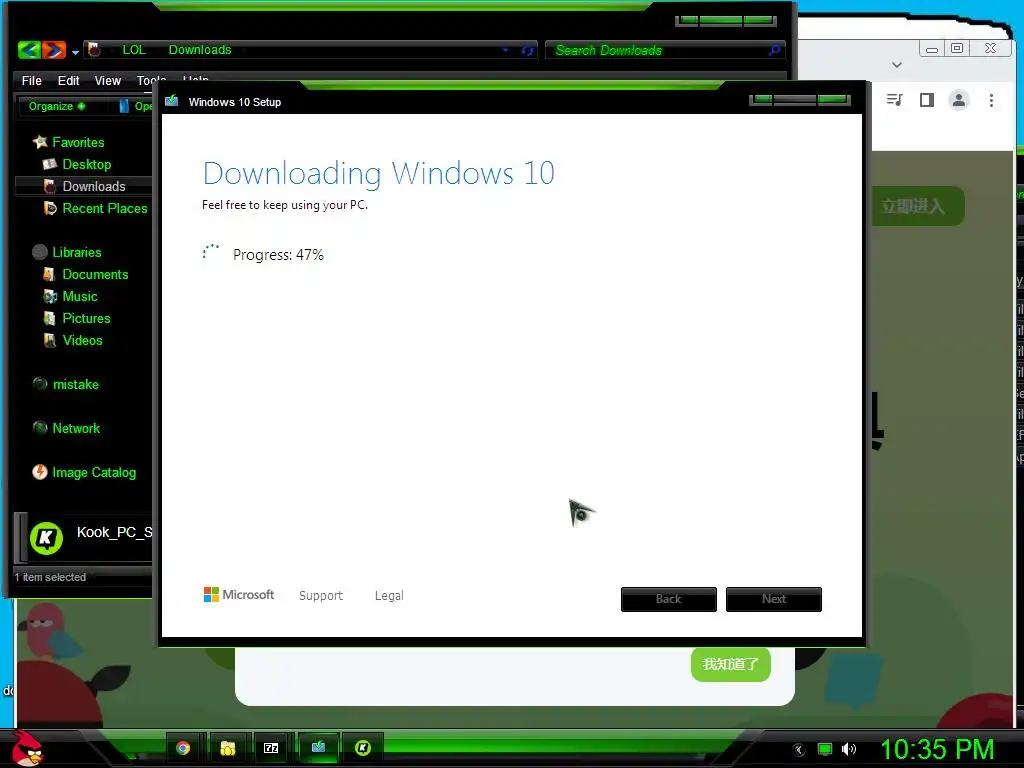Show hidden tray icons arrow
Viewport: 1024px width, 768px height.
798,750
